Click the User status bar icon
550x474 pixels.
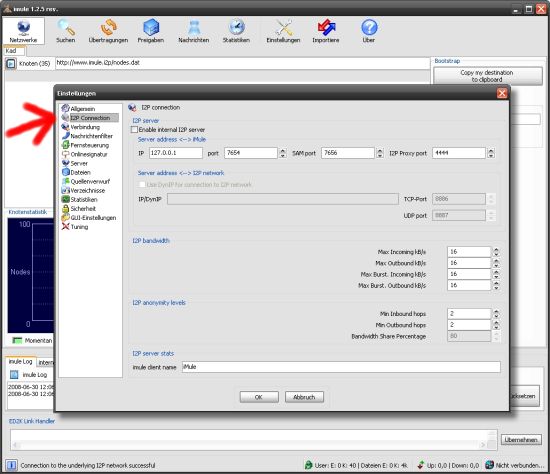click(x=308, y=465)
